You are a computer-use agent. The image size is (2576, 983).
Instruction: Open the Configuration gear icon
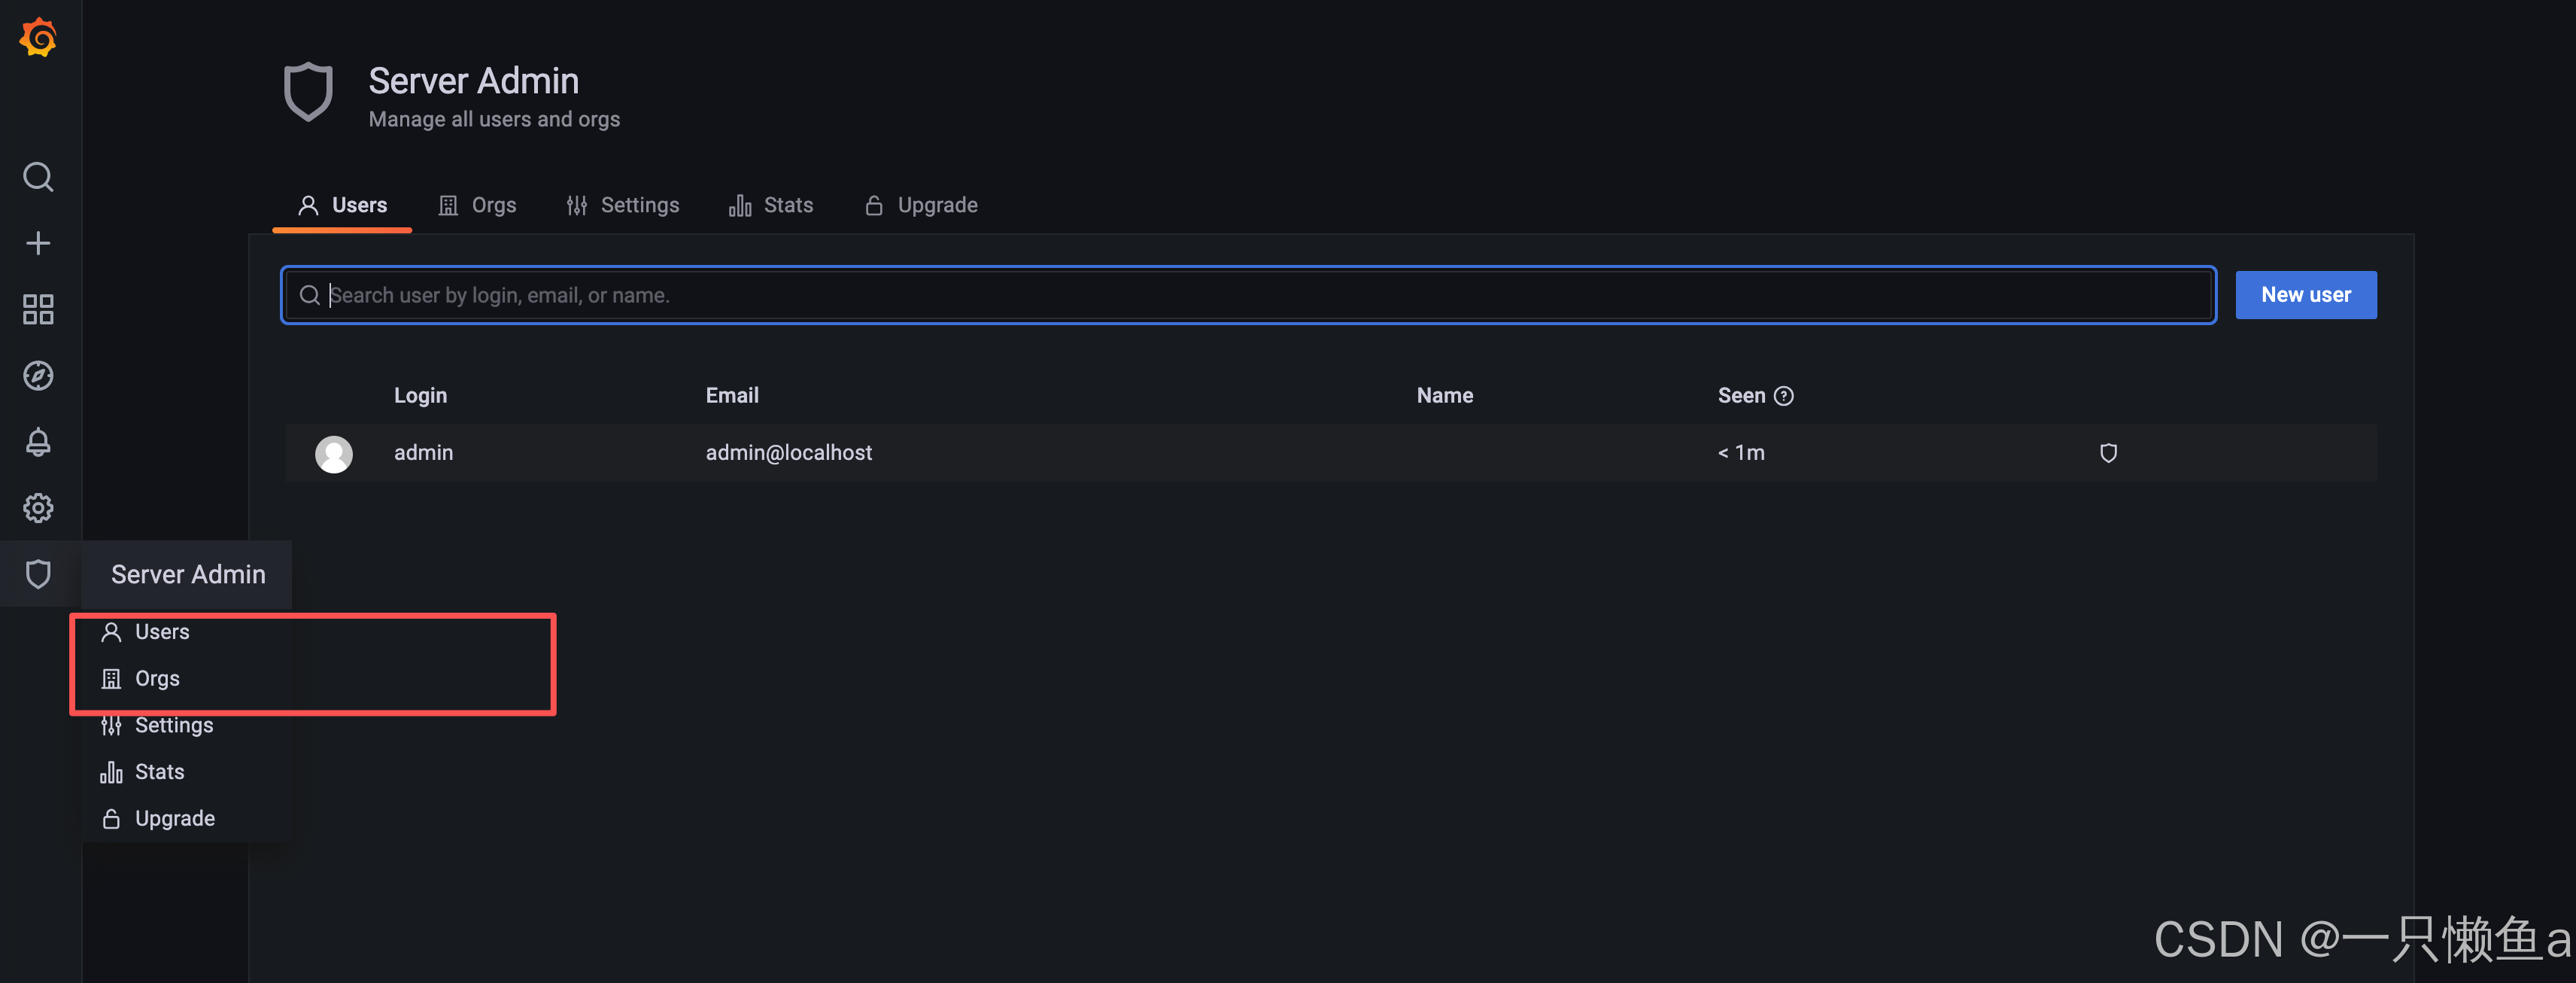[x=38, y=508]
